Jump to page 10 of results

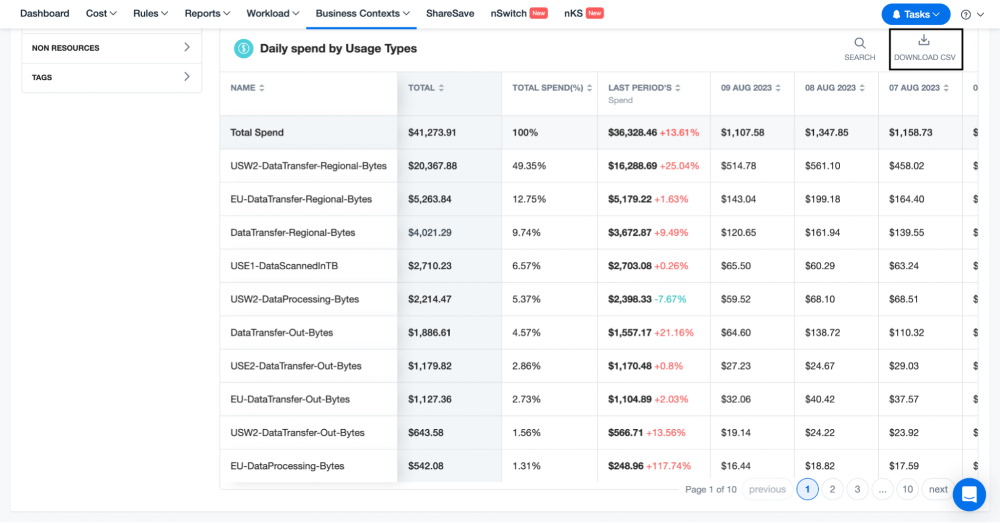click(907, 489)
